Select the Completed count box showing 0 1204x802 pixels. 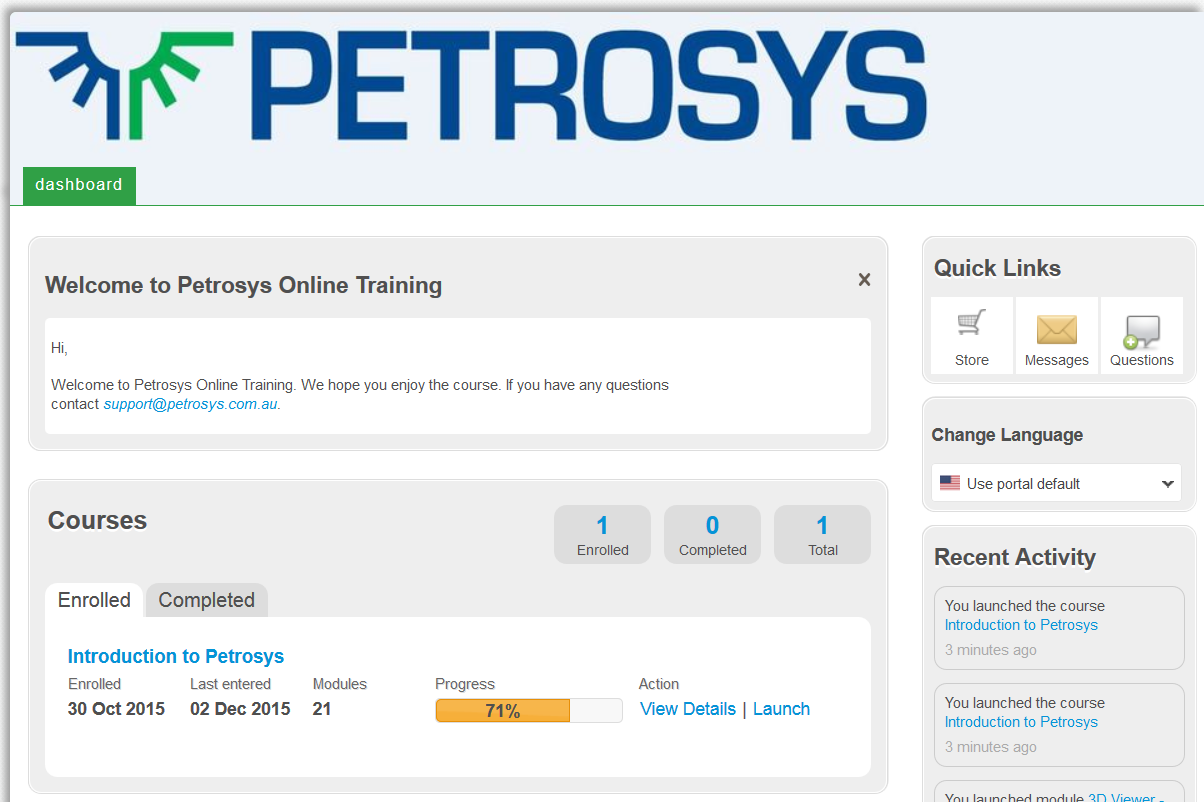click(712, 534)
